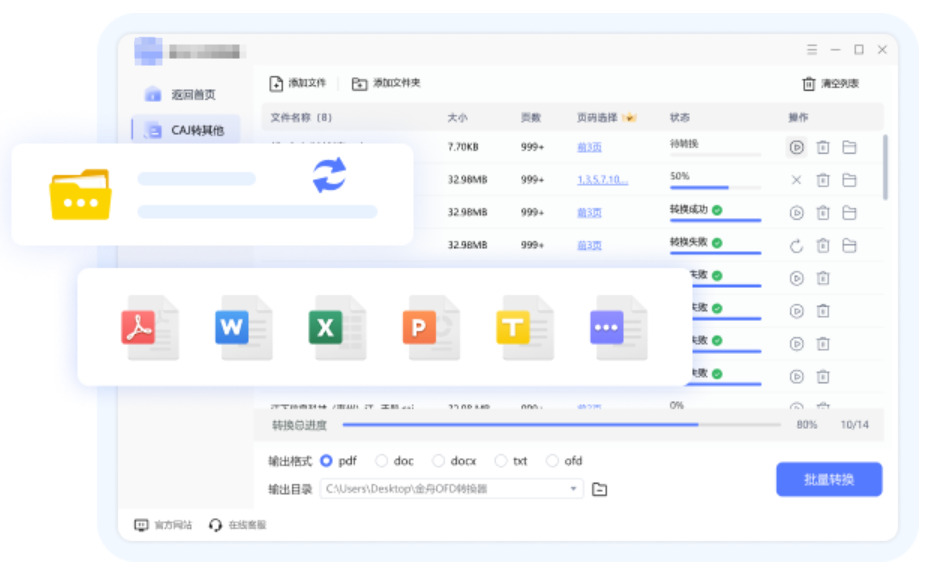
Task: Open the hamburger menu in title bar
Action: click(x=812, y=50)
